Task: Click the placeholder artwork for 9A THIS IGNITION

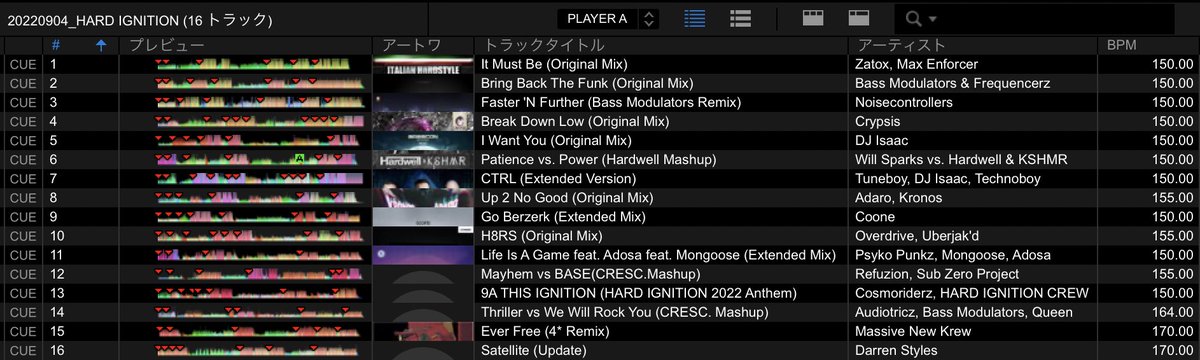Action: pos(423,293)
